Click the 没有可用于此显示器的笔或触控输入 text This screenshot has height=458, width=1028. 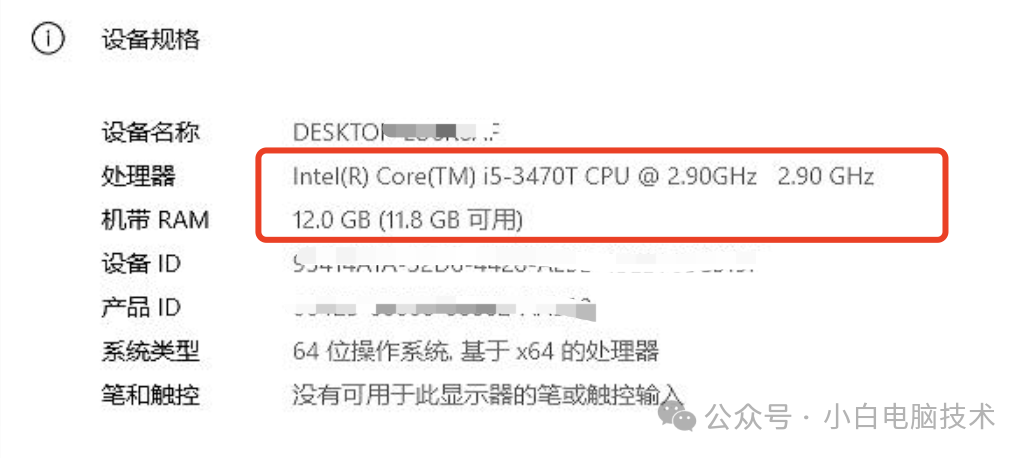coord(487,395)
